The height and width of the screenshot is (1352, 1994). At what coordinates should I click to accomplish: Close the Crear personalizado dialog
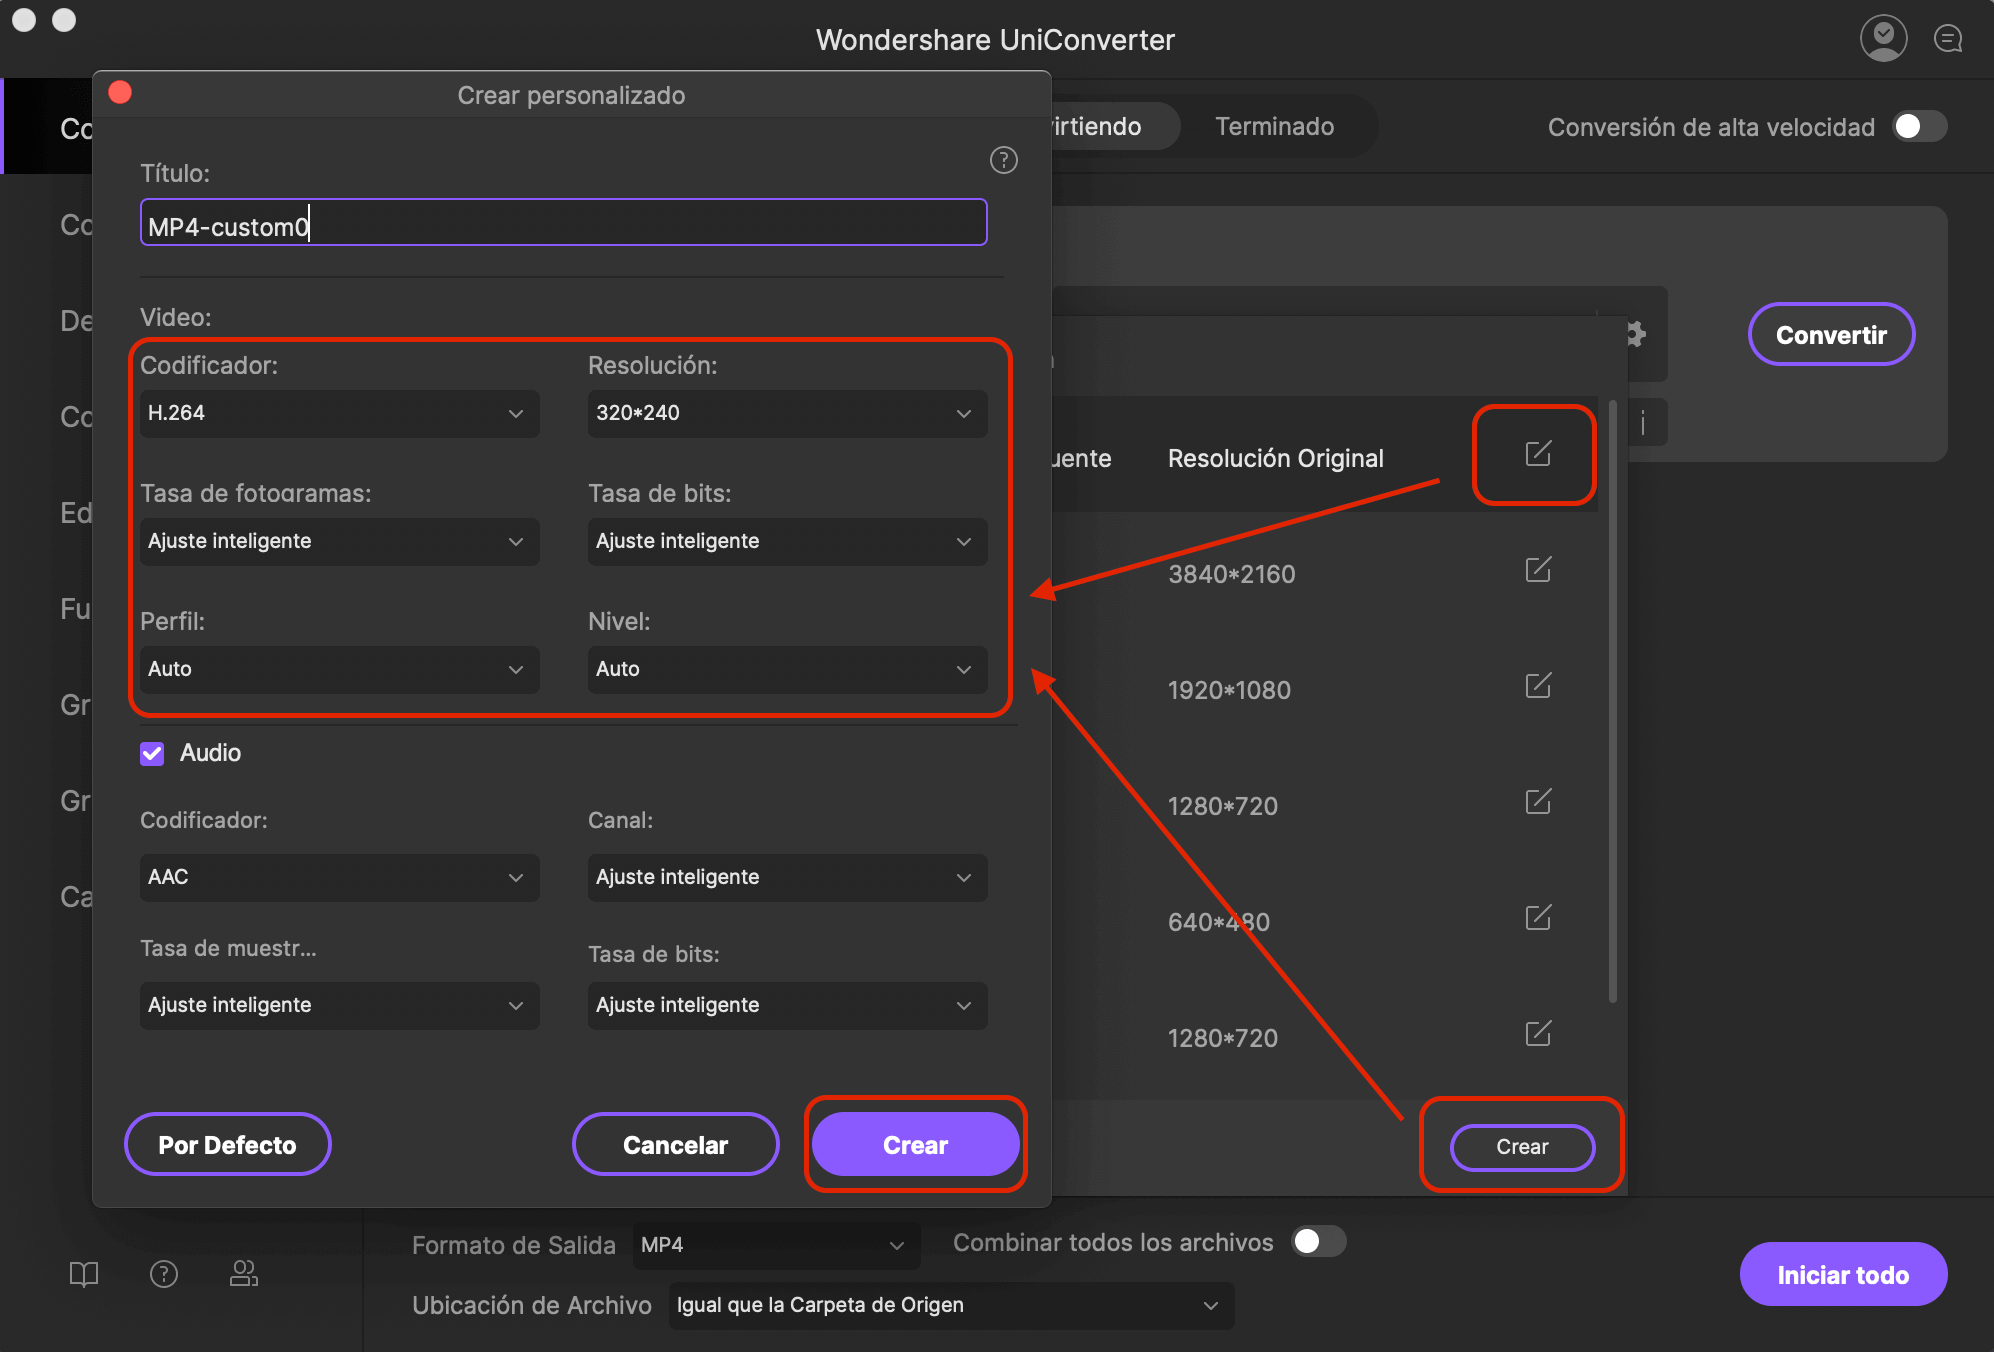tap(120, 93)
